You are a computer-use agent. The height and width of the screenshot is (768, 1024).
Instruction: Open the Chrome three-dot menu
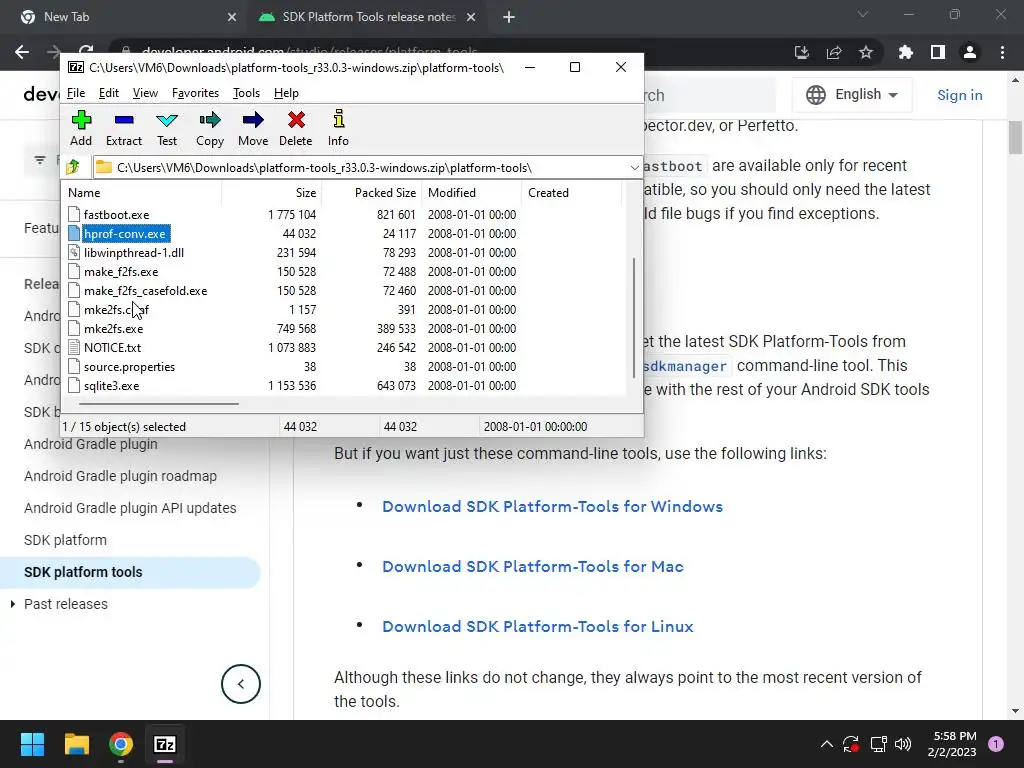pos(1002,52)
